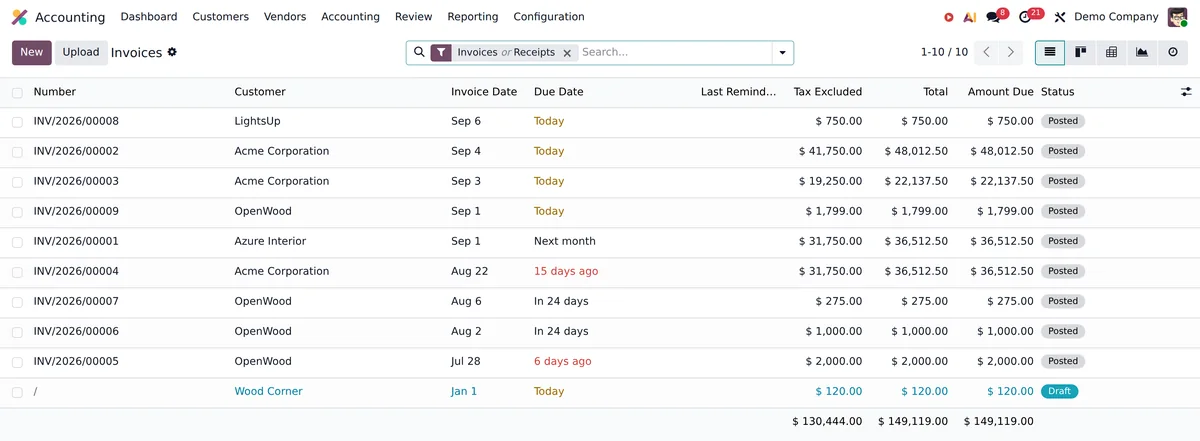Image resolution: width=1200 pixels, height=441 pixels.
Task: Check the box for INV/2026/00007
Action: click(x=17, y=302)
